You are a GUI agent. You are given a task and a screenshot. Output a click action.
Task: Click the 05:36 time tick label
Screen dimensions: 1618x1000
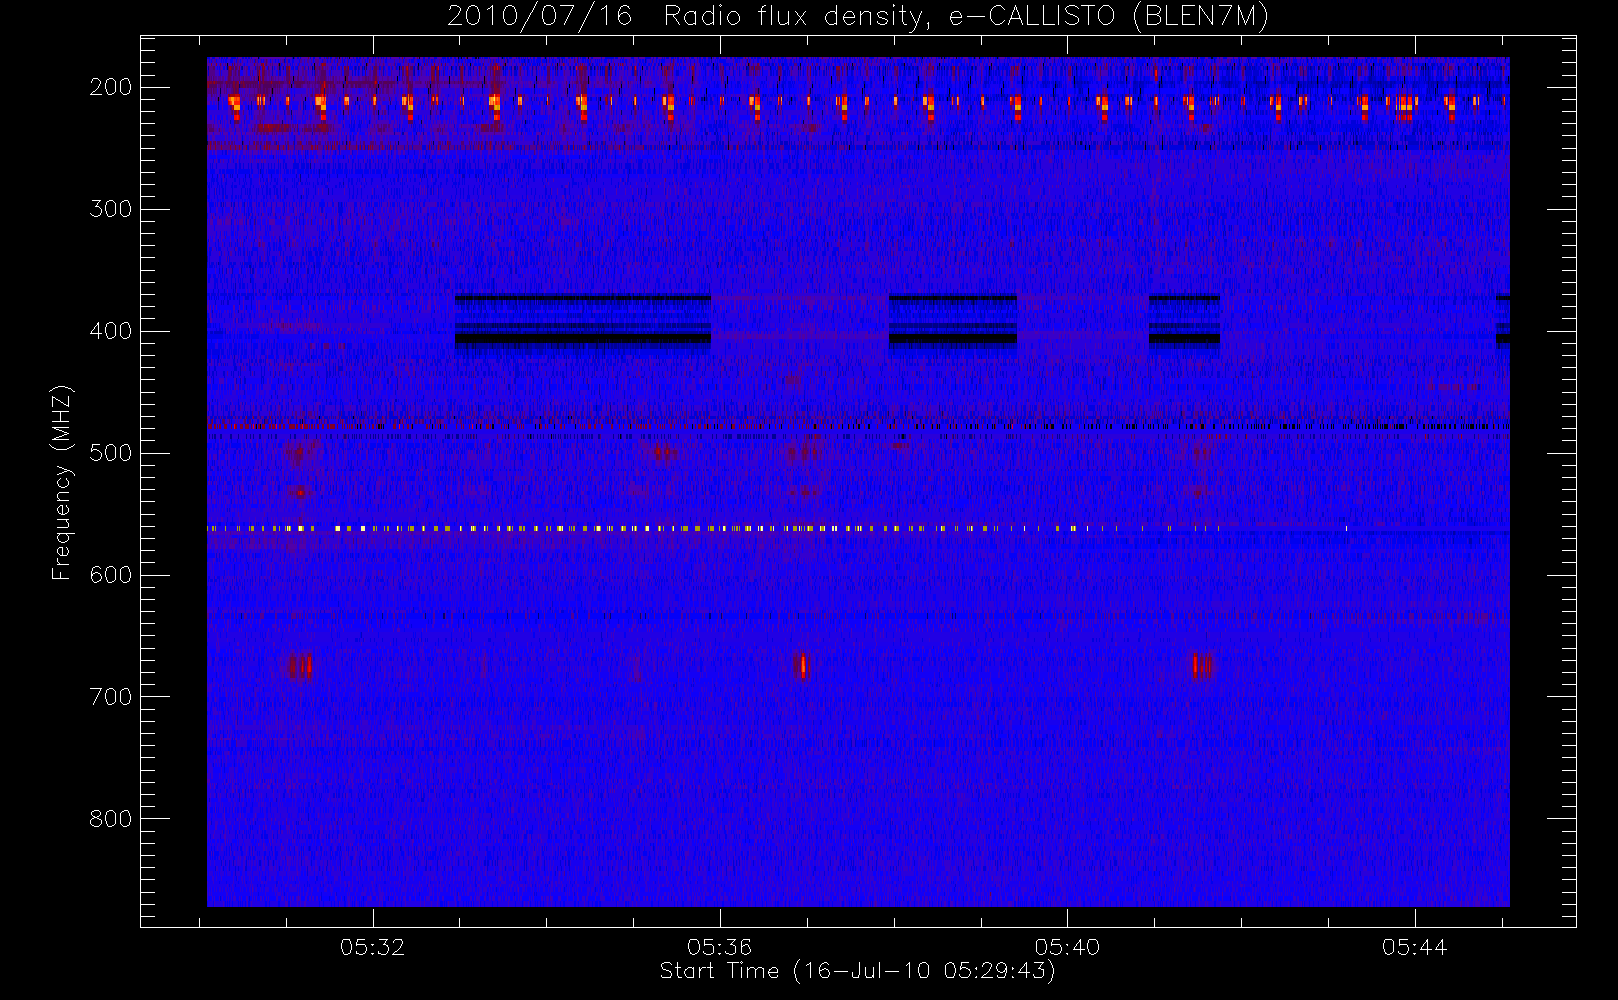coord(719,947)
